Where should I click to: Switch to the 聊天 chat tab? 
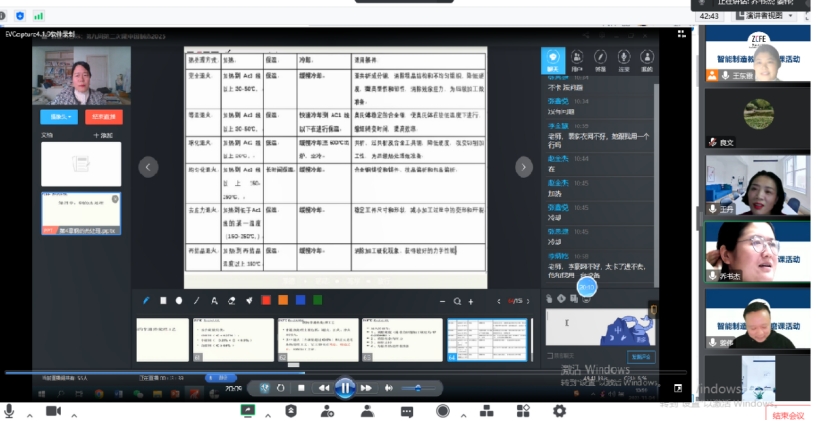coord(553,61)
